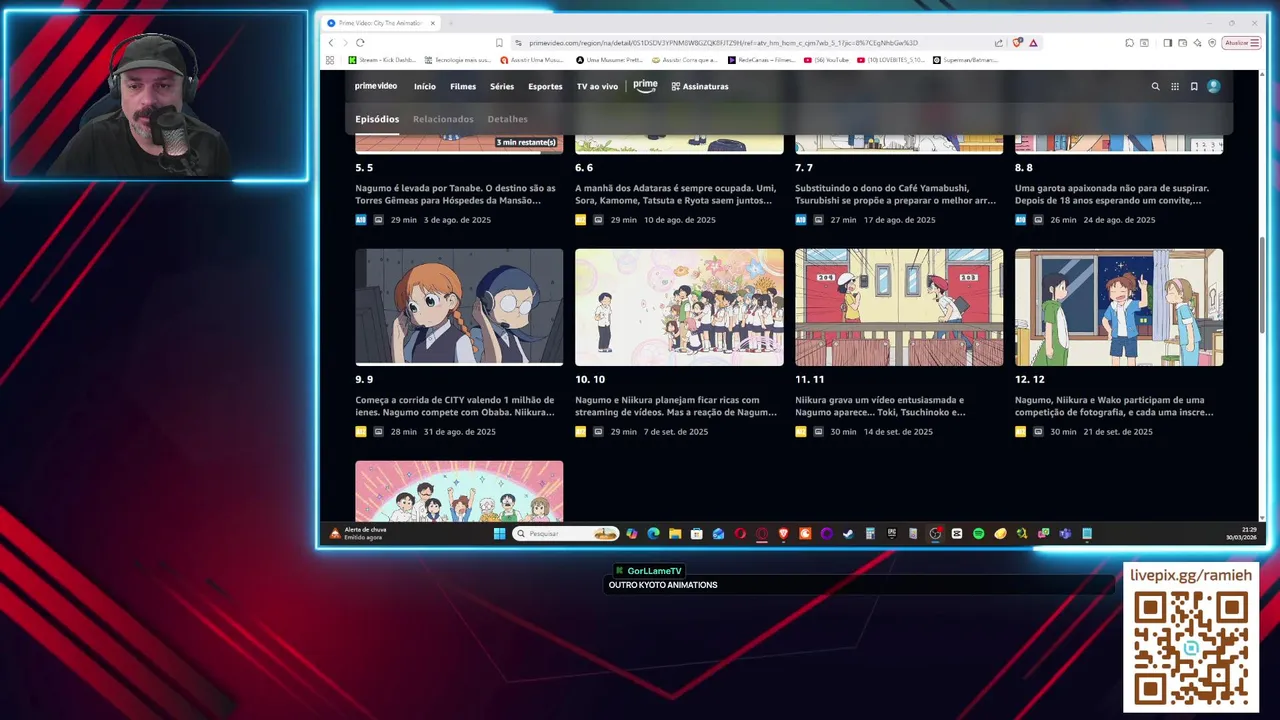Open the Prime channel logo link
Viewport: 1280px width, 720px height.
[x=645, y=86]
